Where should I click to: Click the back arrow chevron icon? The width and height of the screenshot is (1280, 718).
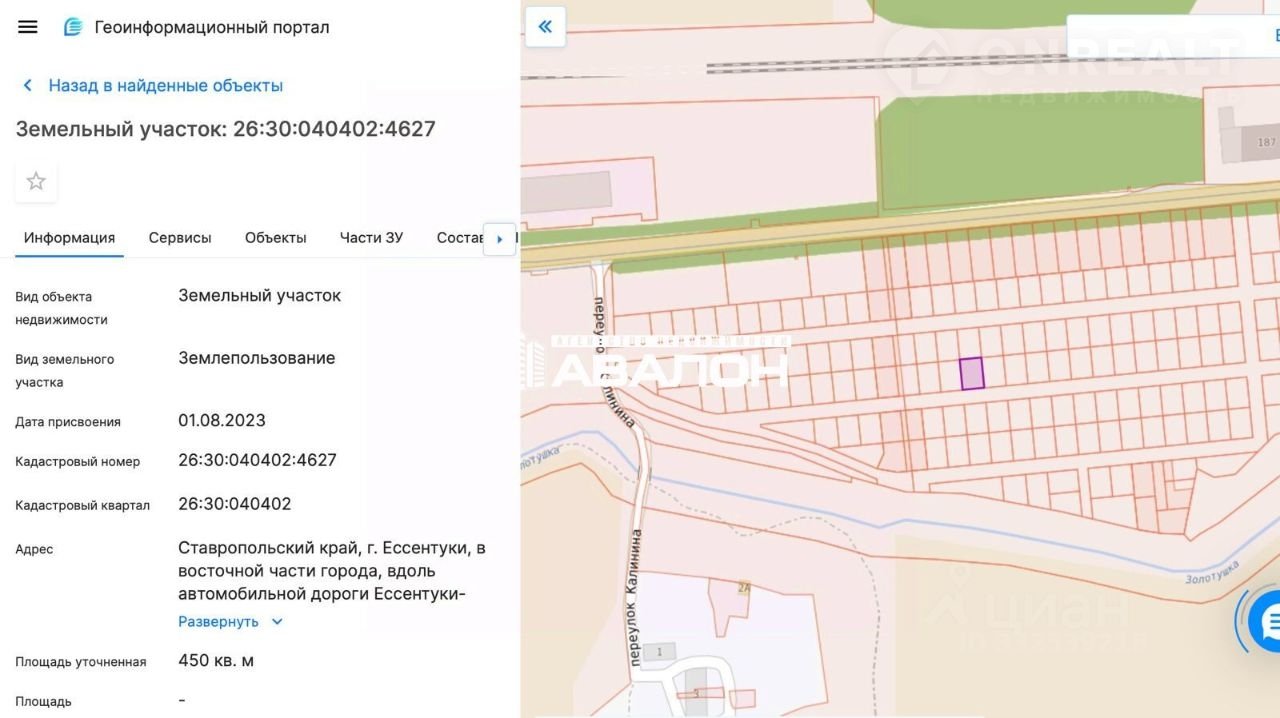(x=28, y=86)
